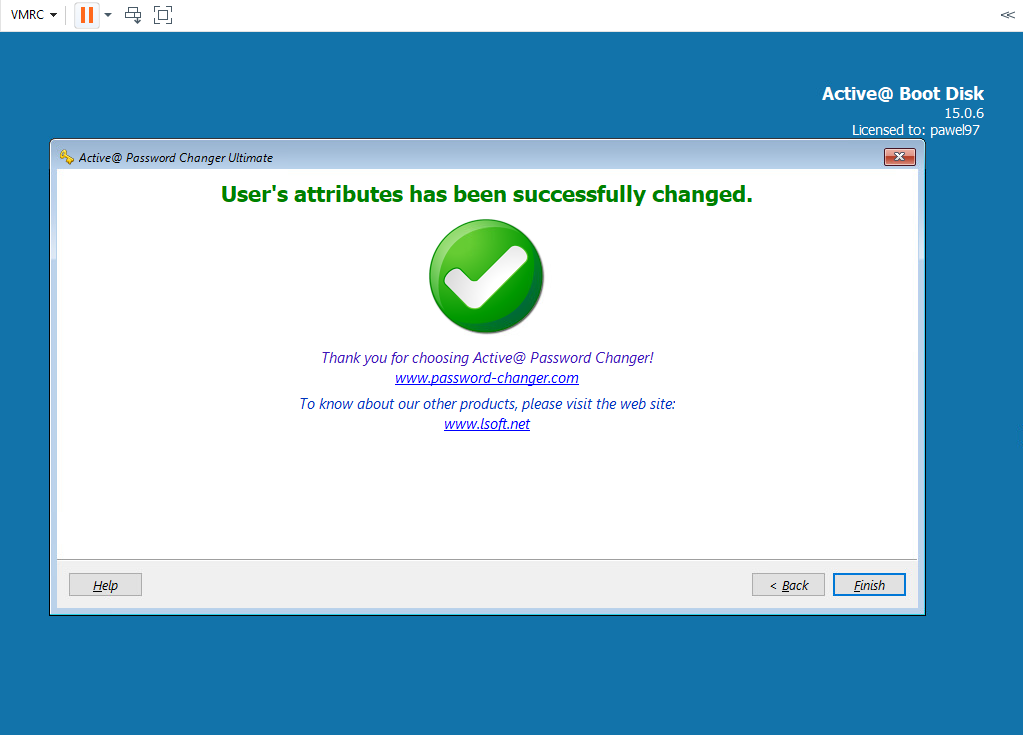Click the 'Thank you for choosing Active@ Password Changer!' text
The width and height of the screenshot is (1023, 735).
coord(487,358)
